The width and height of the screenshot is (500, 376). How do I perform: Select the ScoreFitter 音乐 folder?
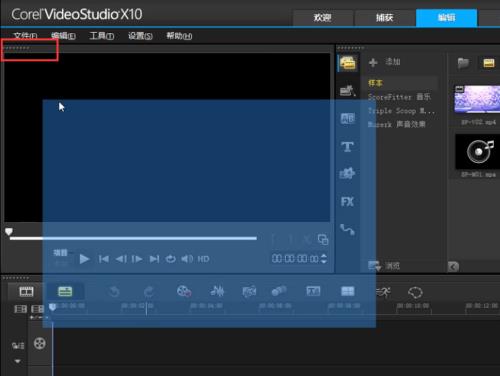click(x=399, y=97)
